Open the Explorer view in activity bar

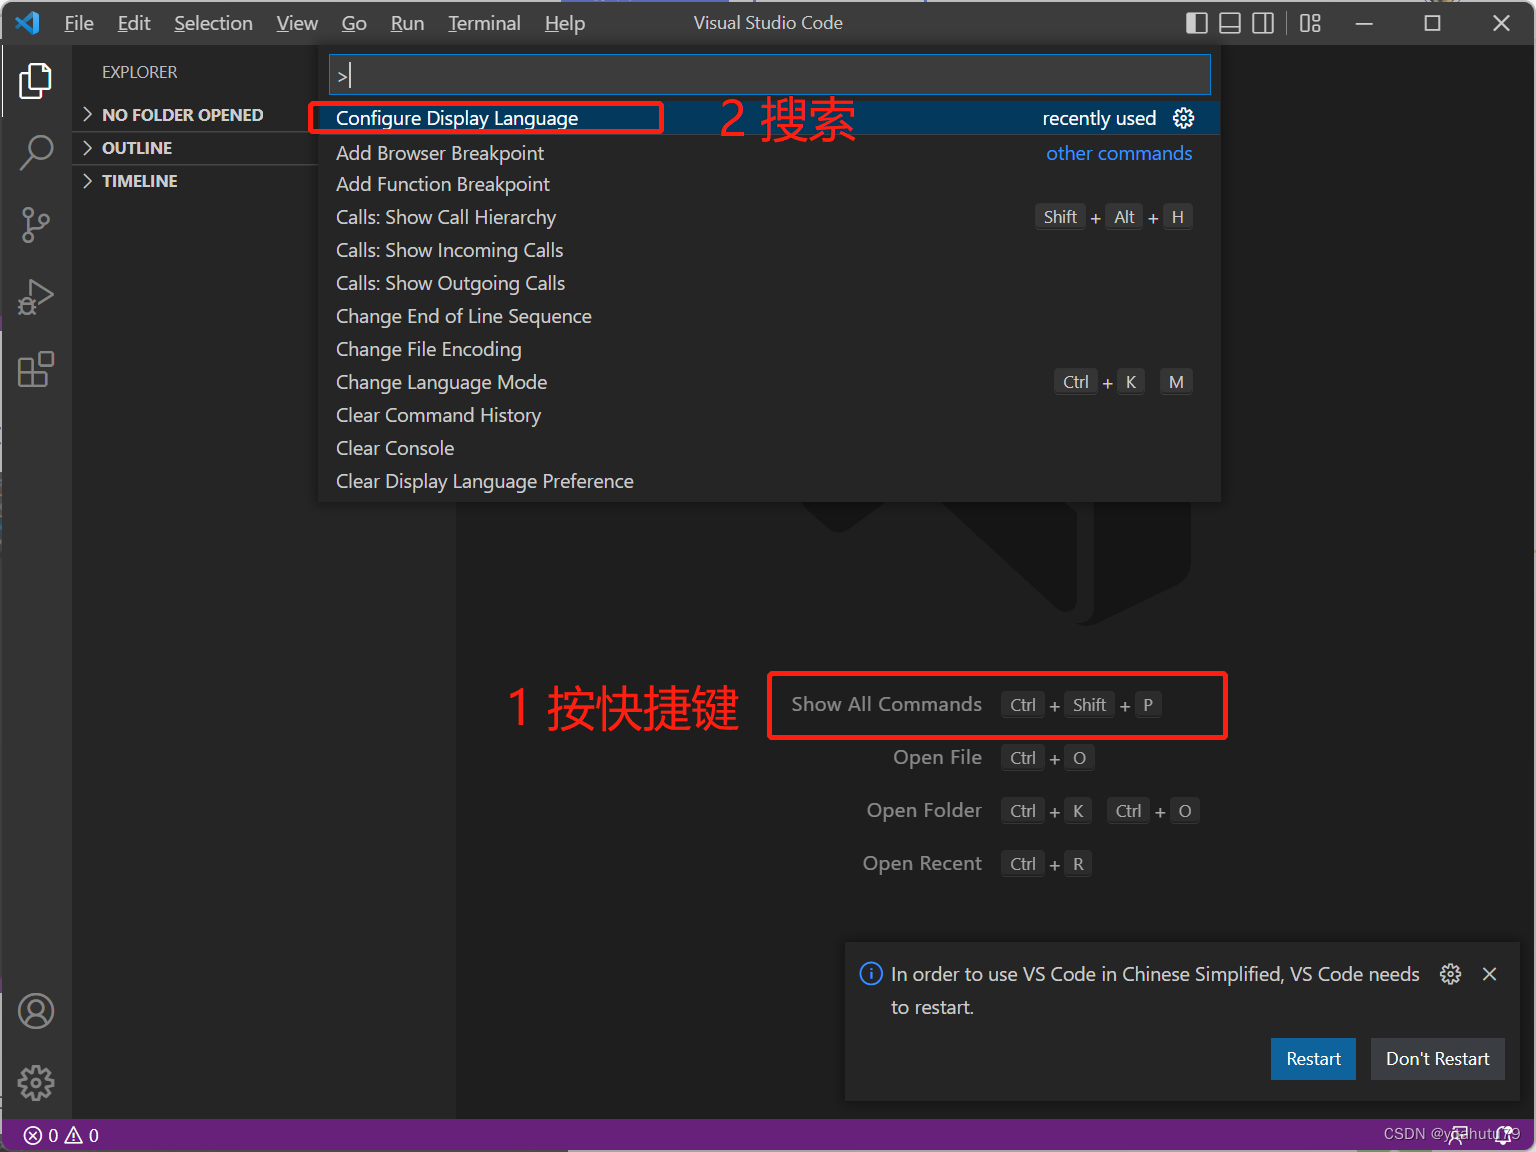point(36,81)
